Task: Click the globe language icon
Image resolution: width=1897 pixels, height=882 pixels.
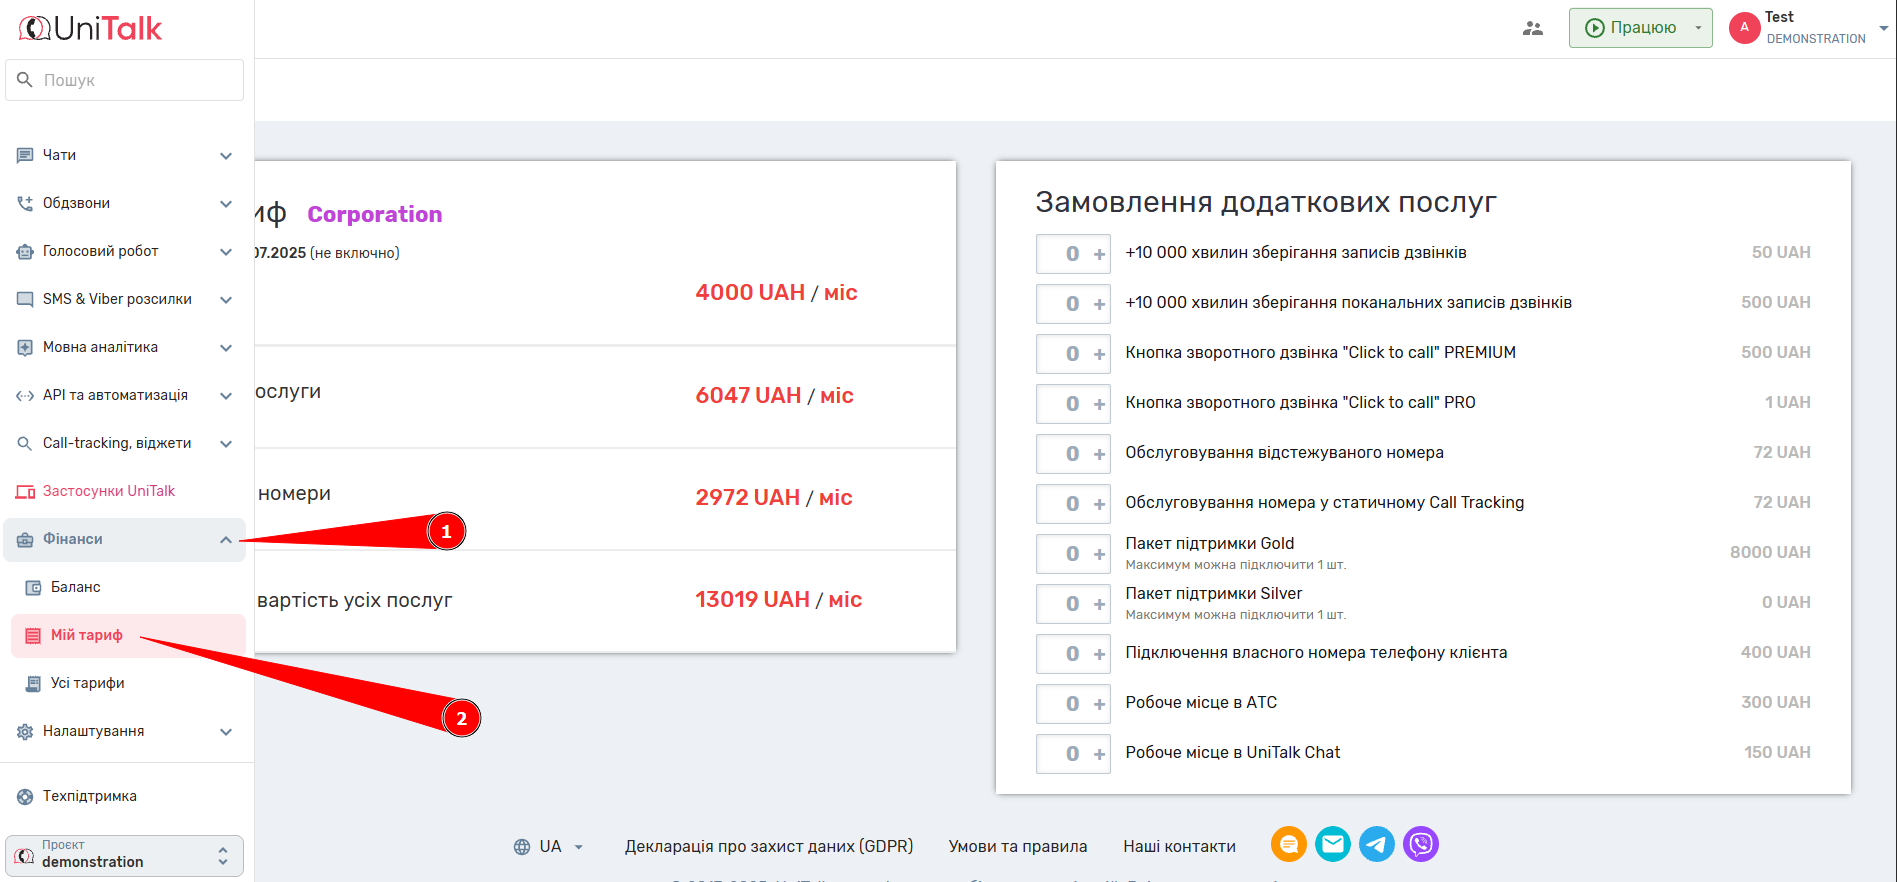Action: (522, 847)
